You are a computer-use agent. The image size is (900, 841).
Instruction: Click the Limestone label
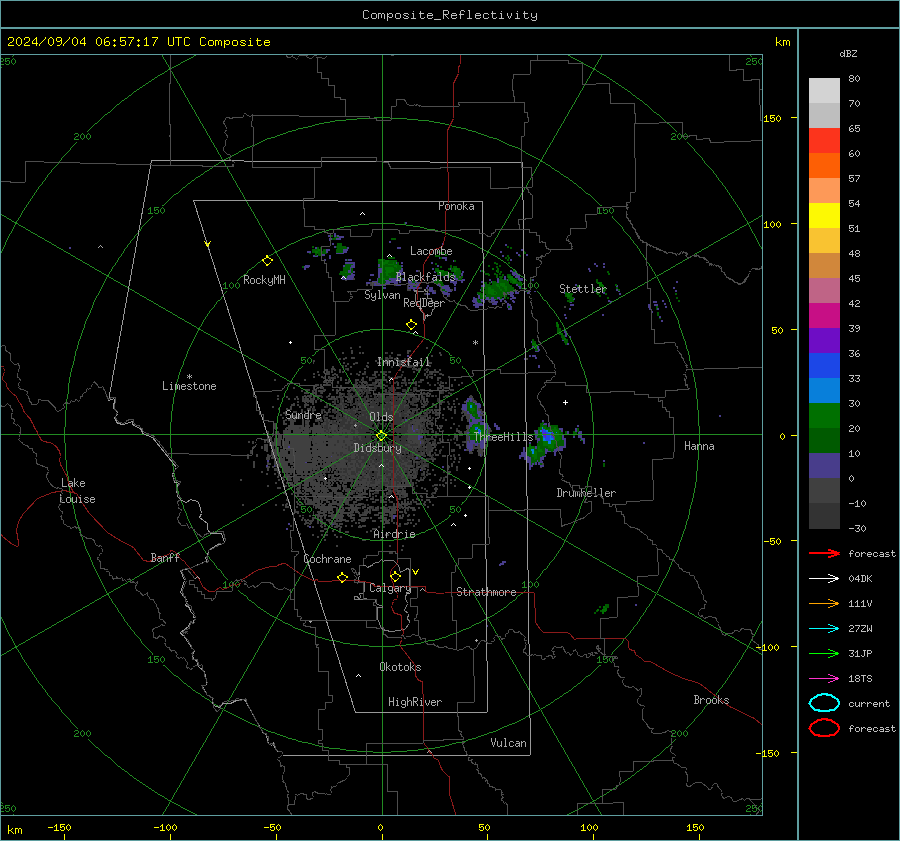pos(189,386)
